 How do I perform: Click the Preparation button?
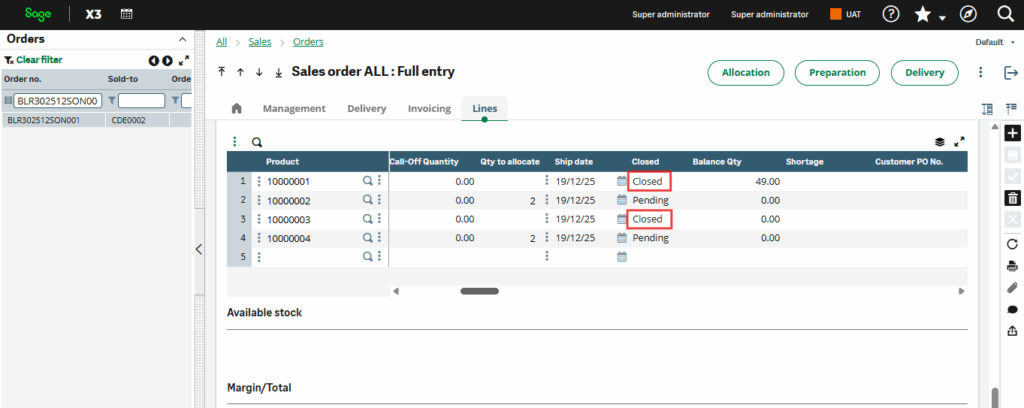click(837, 72)
